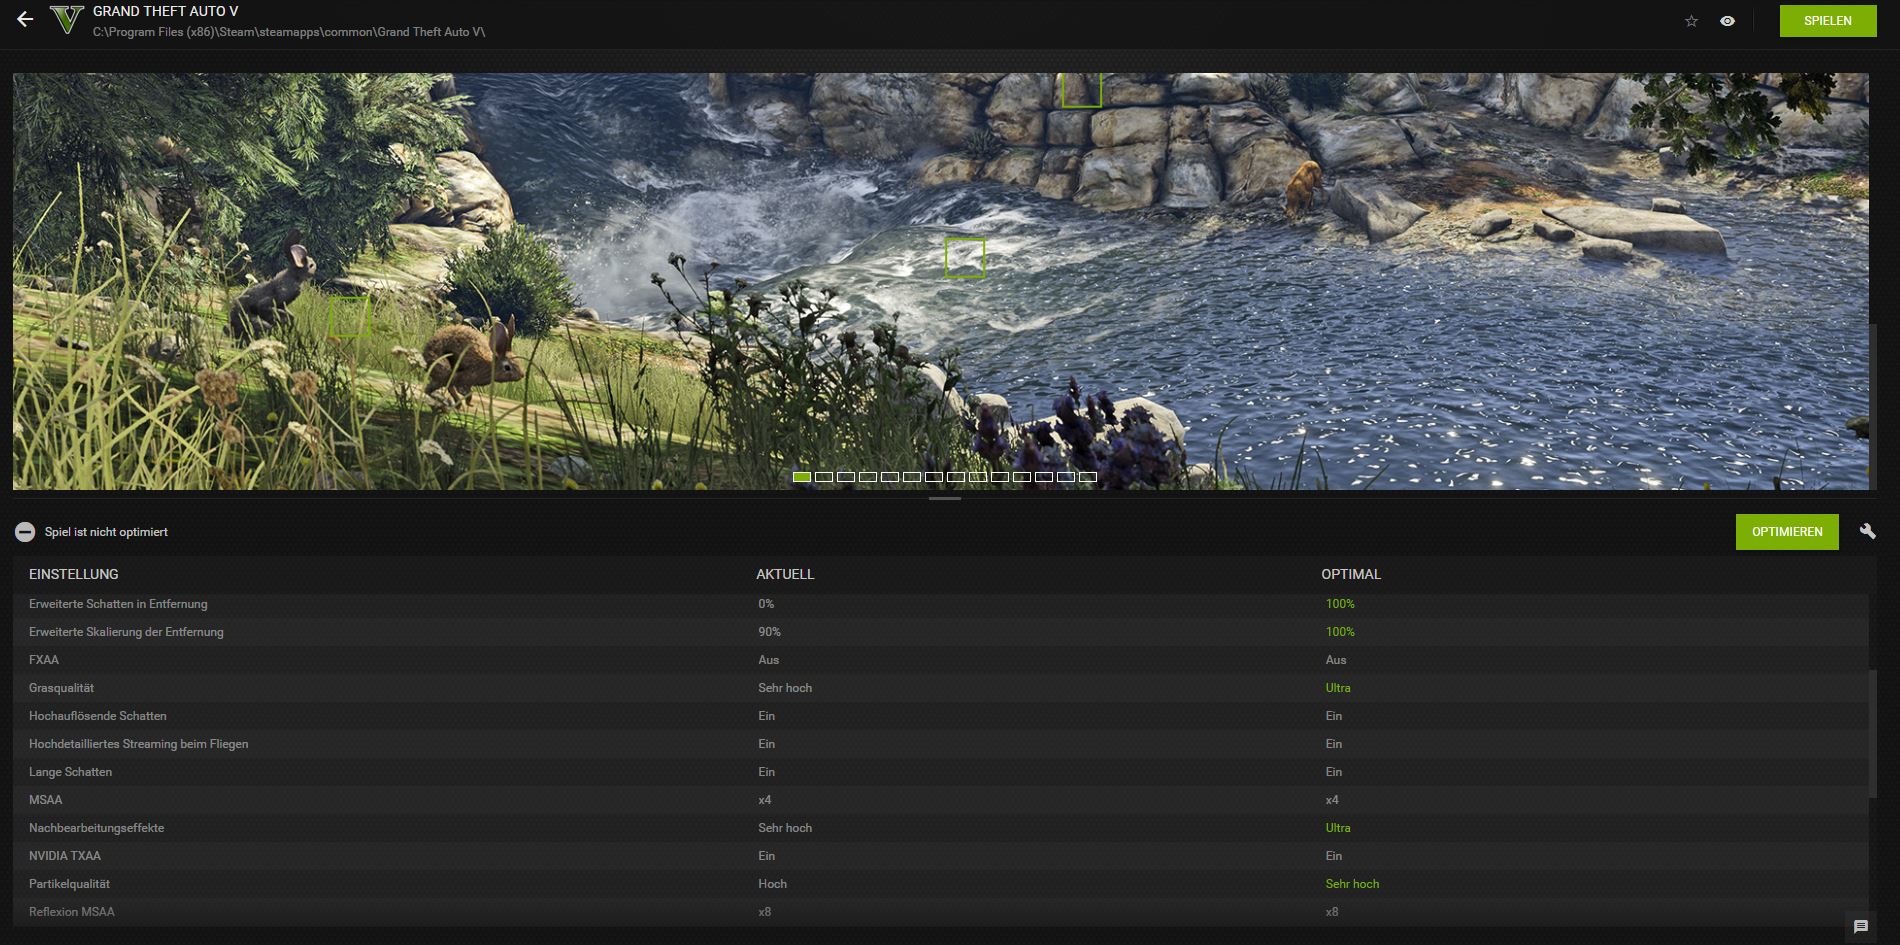Select the MSAA setting name
Screen dimensions: 1900x945
point(45,800)
